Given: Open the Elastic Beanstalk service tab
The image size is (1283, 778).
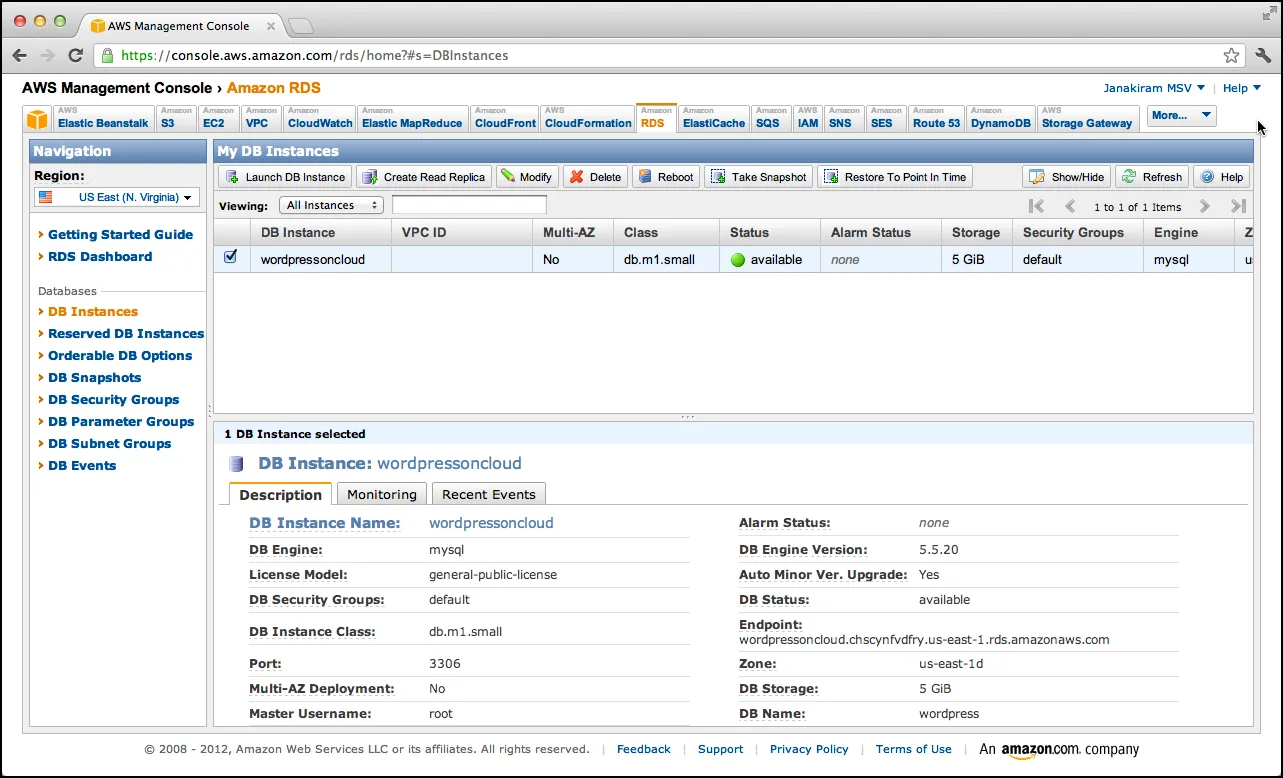Looking at the screenshot, I should [103, 118].
